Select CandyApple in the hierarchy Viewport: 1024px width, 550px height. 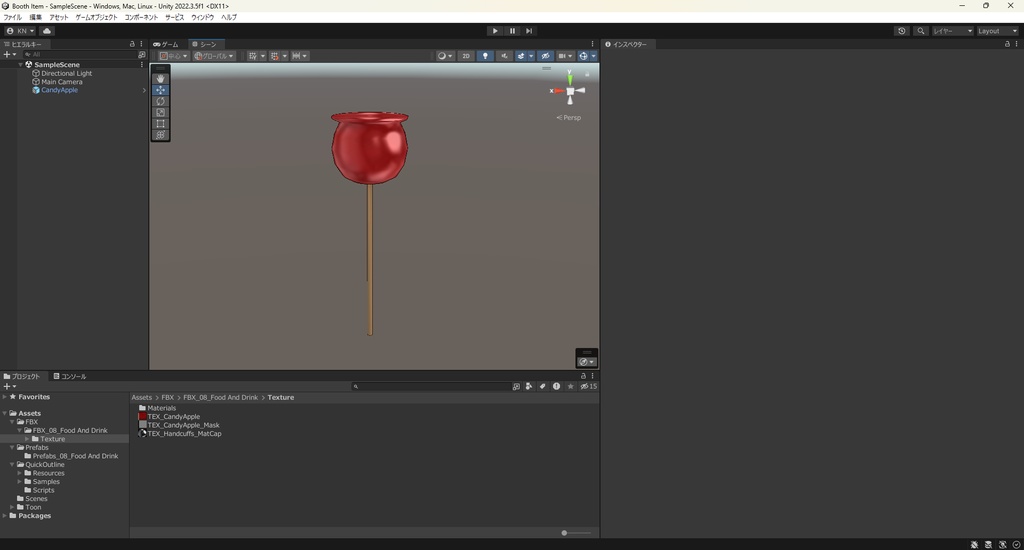(59, 90)
